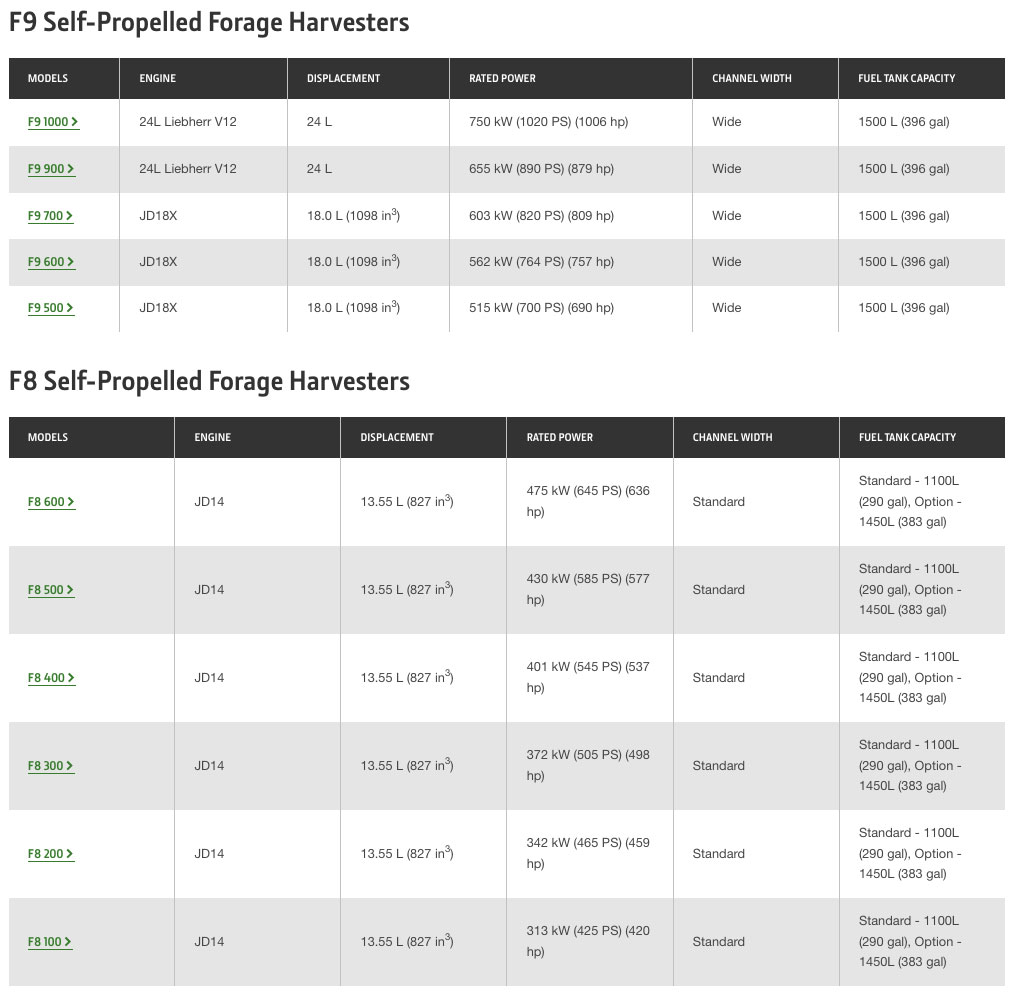The height and width of the screenshot is (992, 1012).
Task: Click the 750 kW rated power cell
Action: 548,122
